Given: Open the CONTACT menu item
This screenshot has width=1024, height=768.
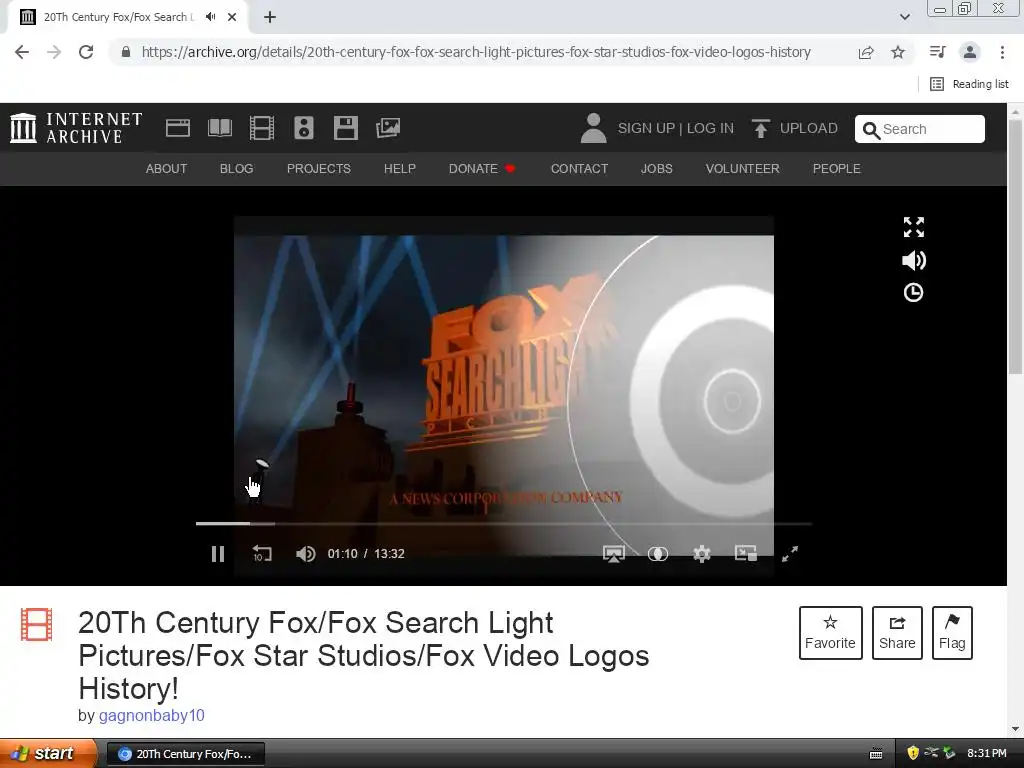Looking at the screenshot, I should (x=579, y=168).
